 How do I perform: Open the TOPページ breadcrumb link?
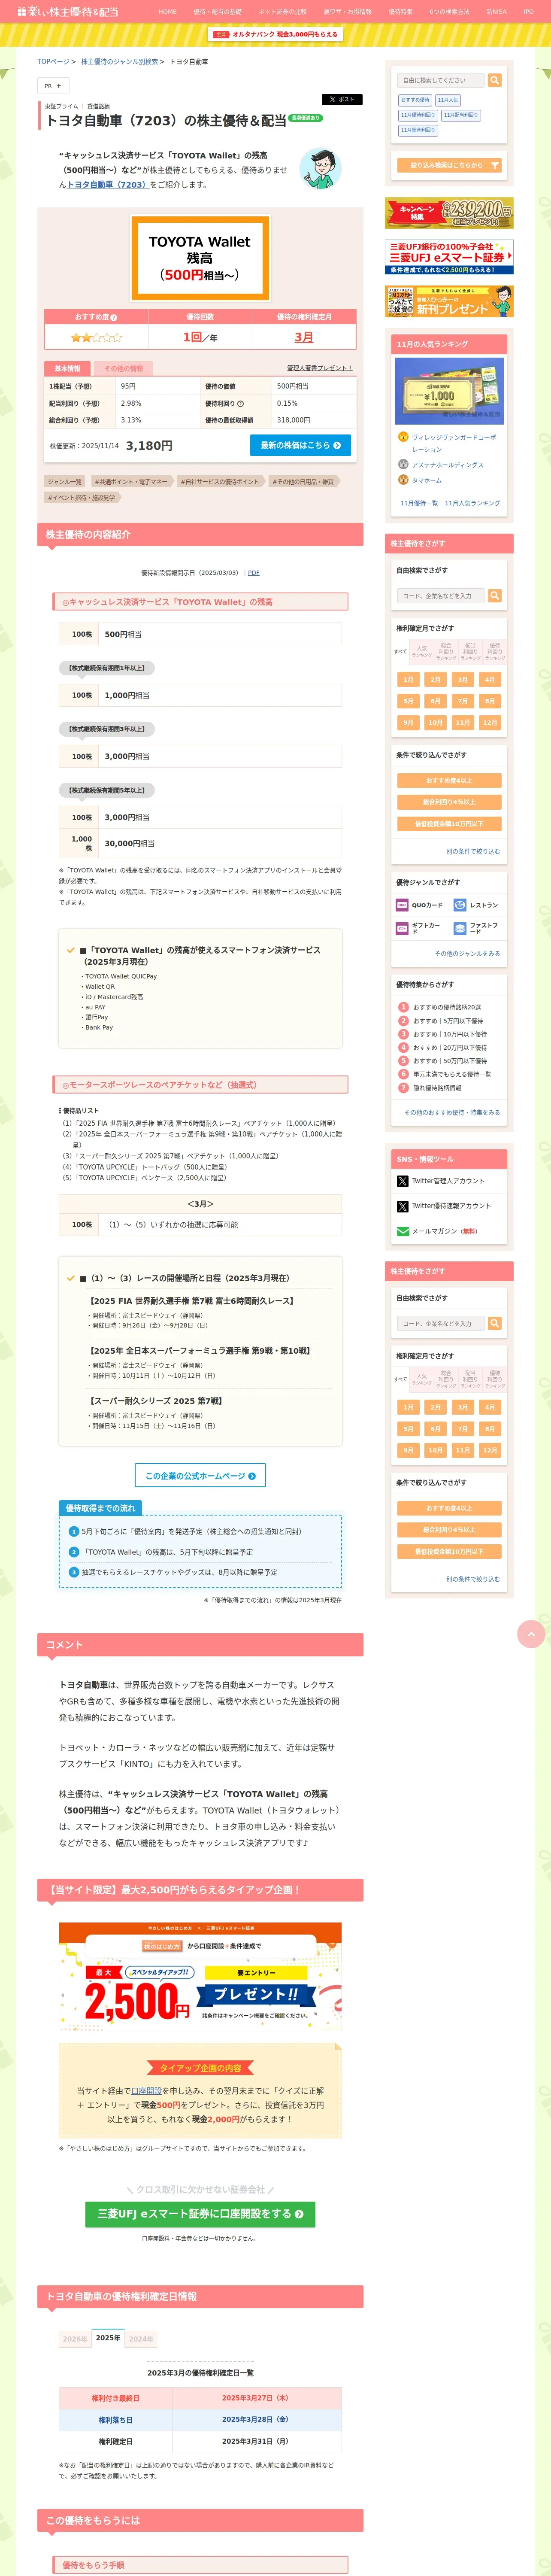(x=54, y=62)
